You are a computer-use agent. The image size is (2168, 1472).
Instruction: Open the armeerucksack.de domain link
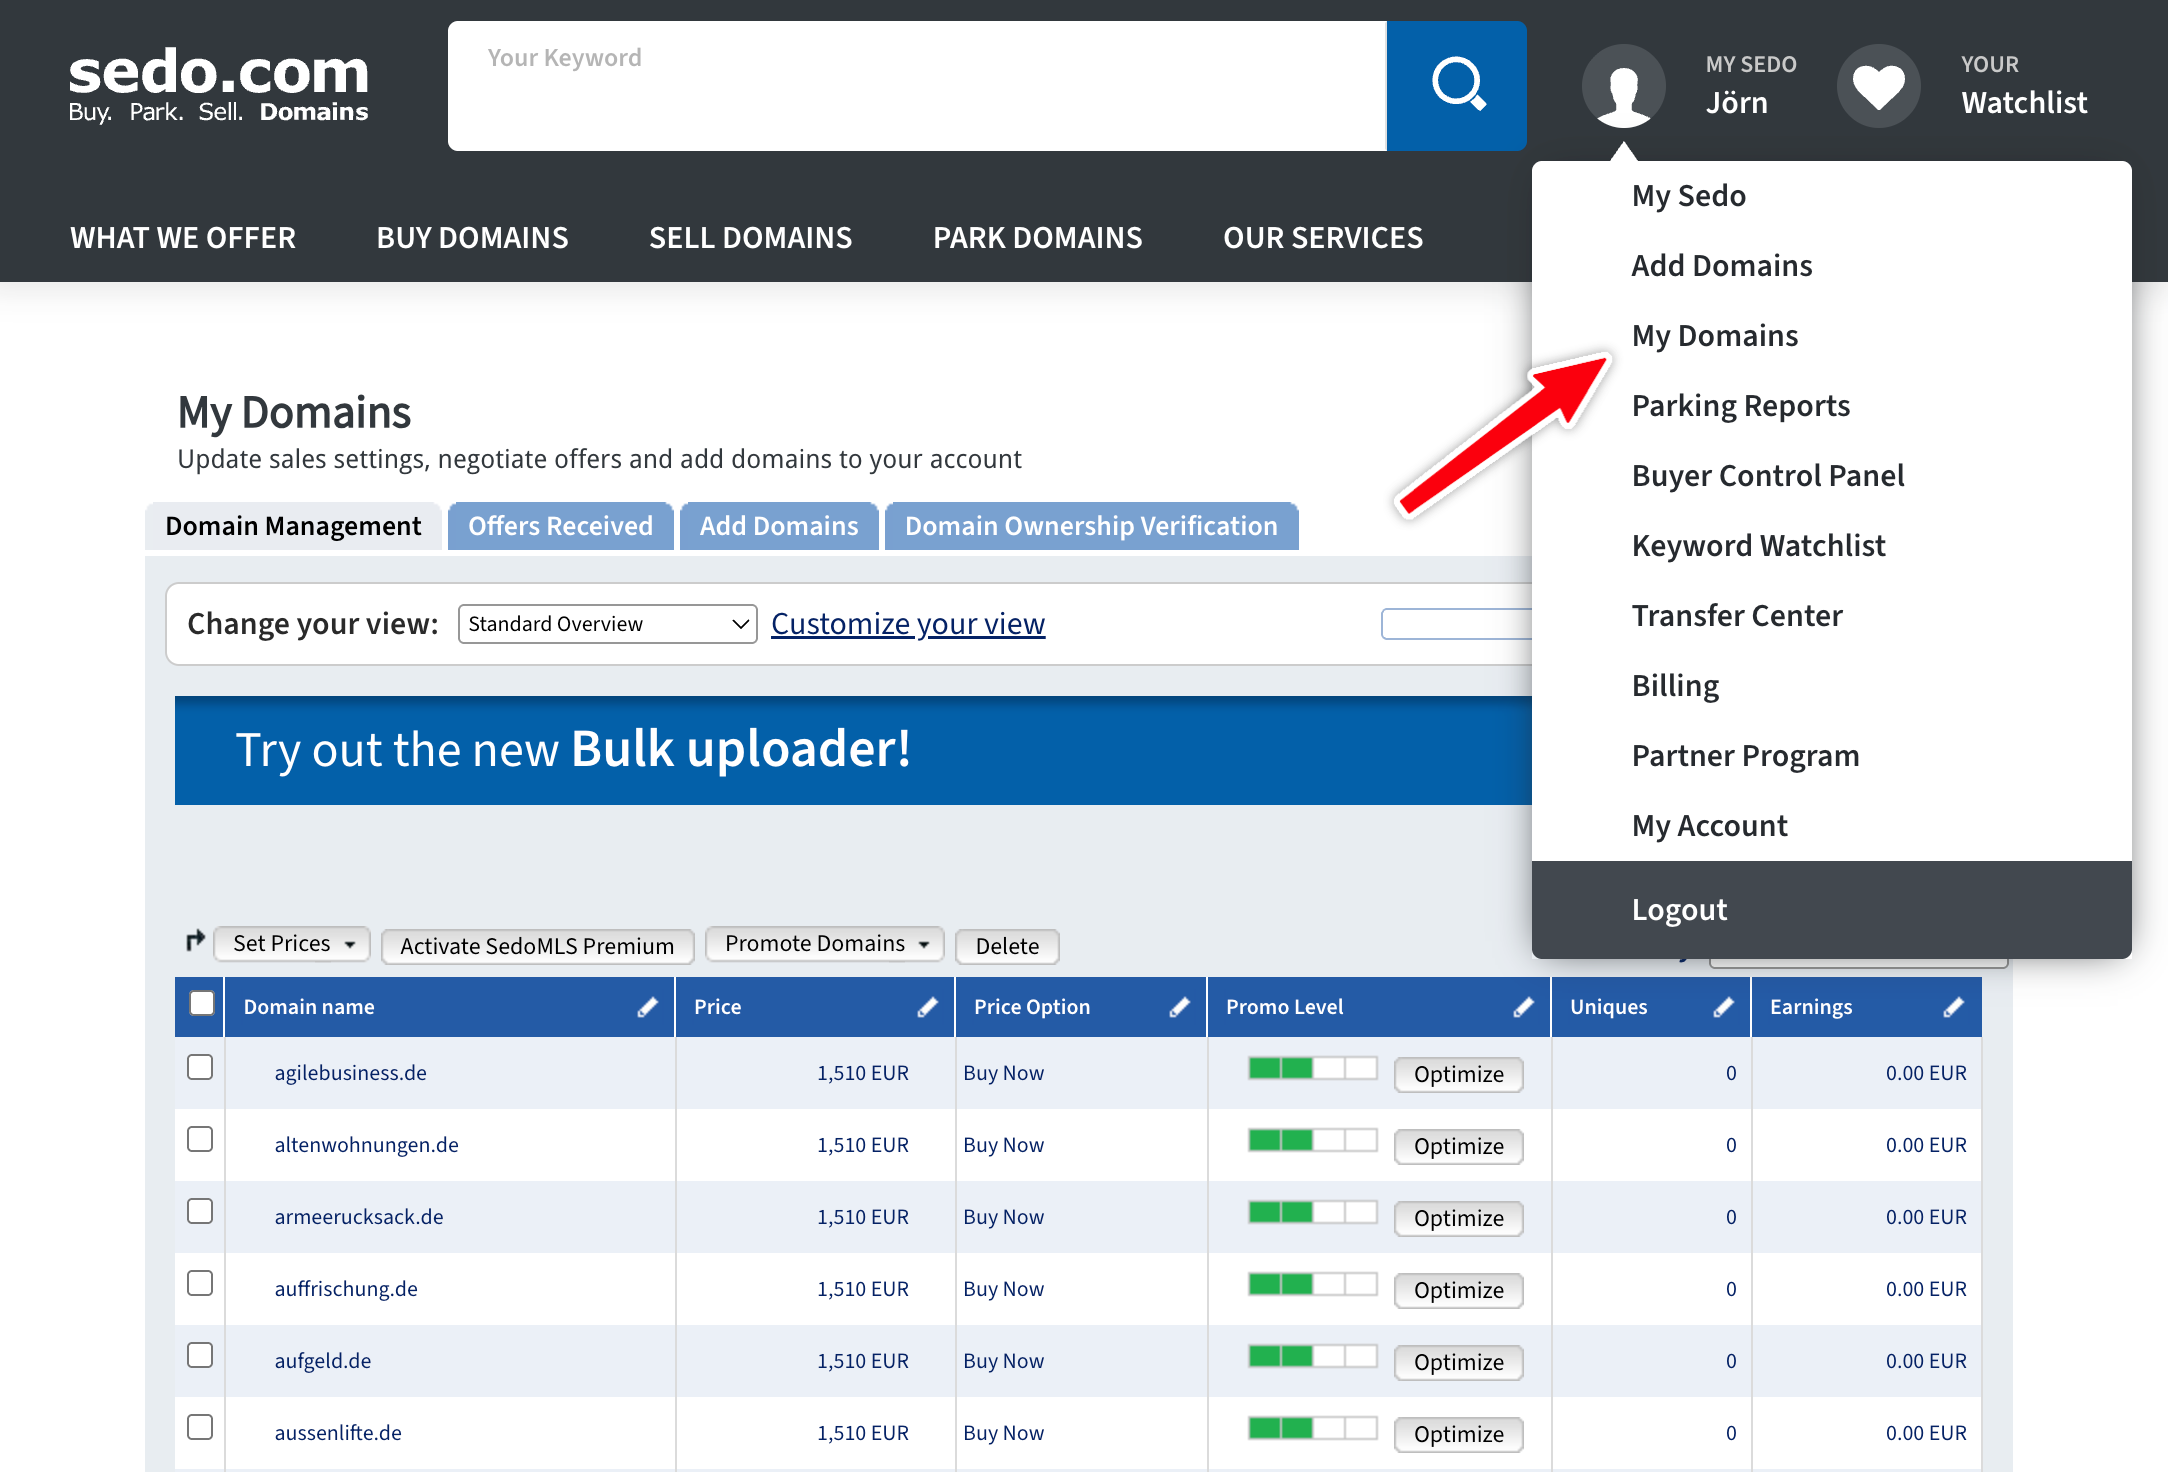pos(359,1217)
